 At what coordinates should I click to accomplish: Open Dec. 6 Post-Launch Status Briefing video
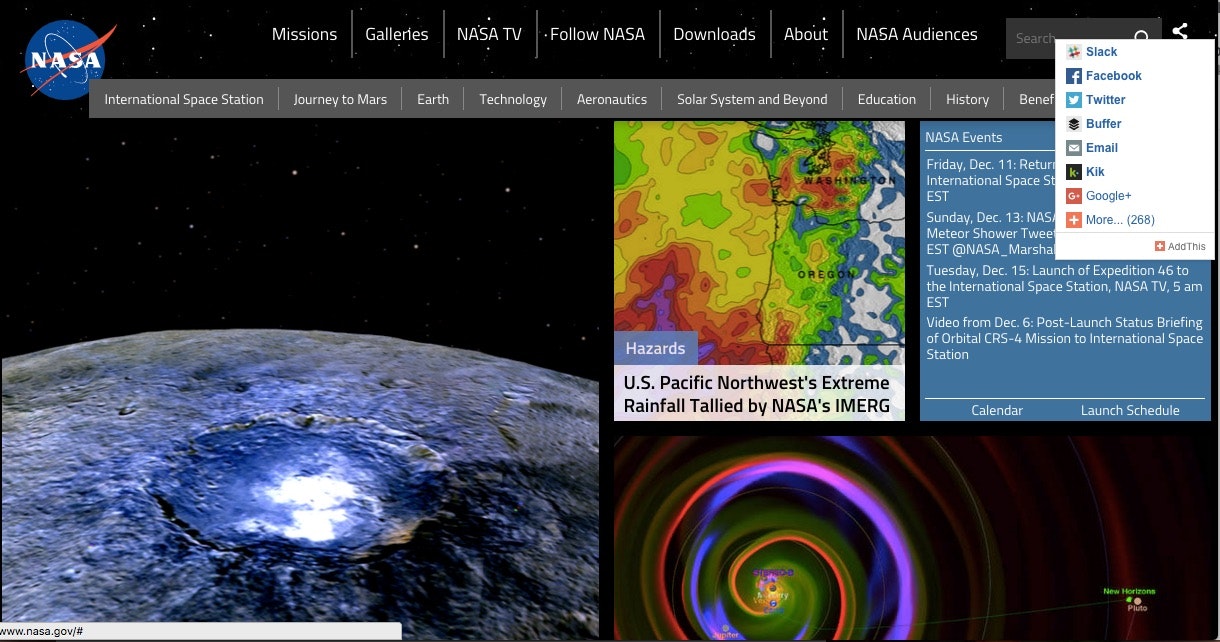pos(1064,338)
